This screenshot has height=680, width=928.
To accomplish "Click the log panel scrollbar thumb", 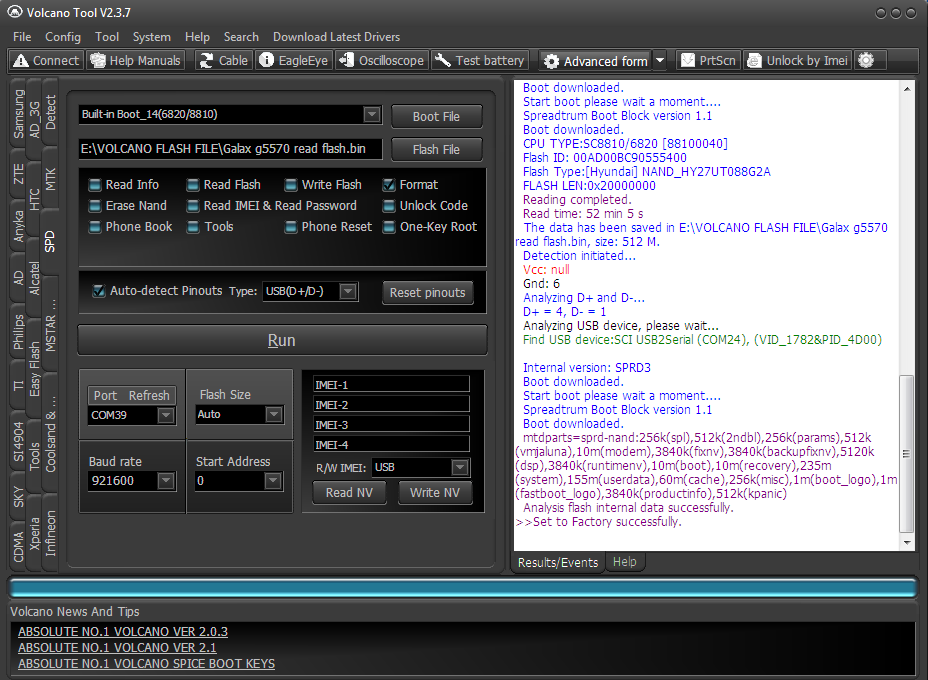I will coord(906,454).
